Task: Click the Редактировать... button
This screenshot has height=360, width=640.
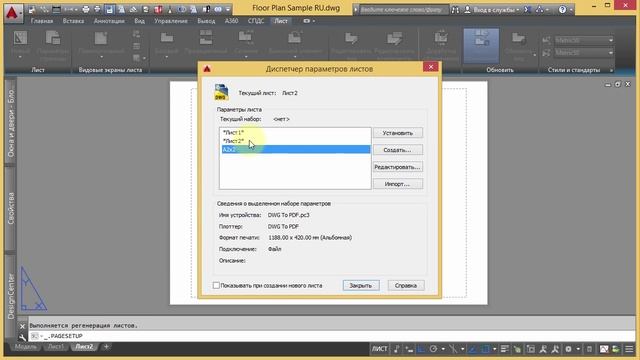Action: tap(398, 167)
